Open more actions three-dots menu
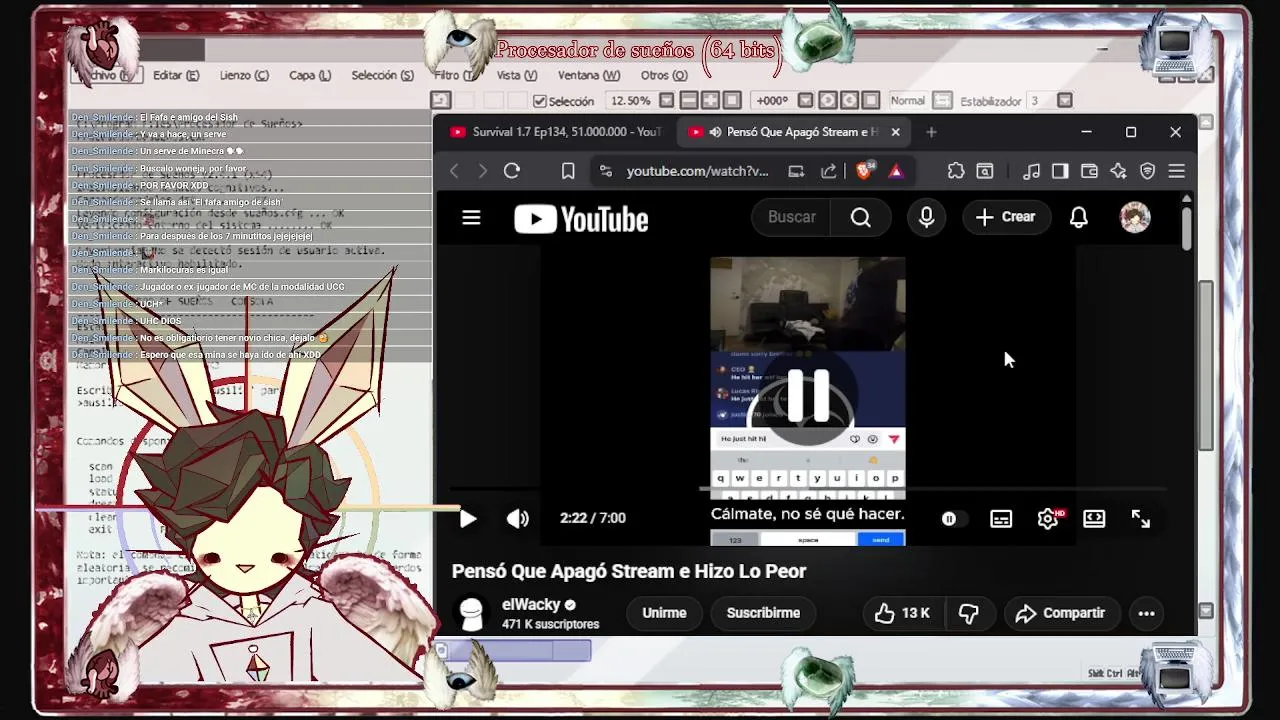This screenshot has width=1280, height=720. pyautogui.click(x=1147, y=613)
